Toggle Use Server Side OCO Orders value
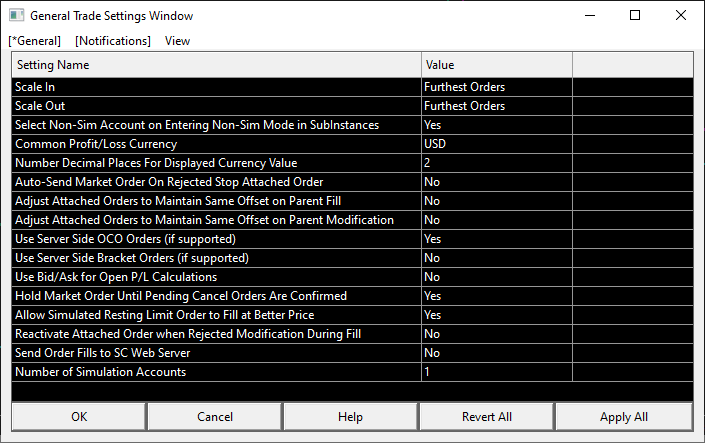Viewport: 705px width, 443px height. point(495,239)
